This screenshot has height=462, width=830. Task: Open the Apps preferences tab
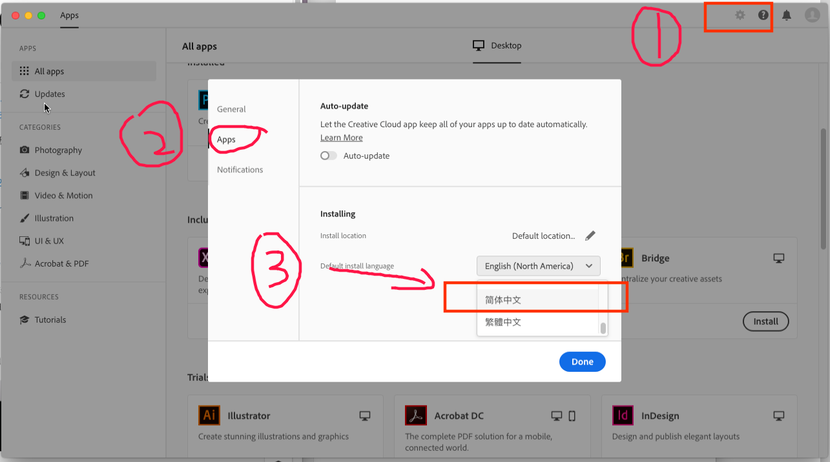[x=226, y=139]
